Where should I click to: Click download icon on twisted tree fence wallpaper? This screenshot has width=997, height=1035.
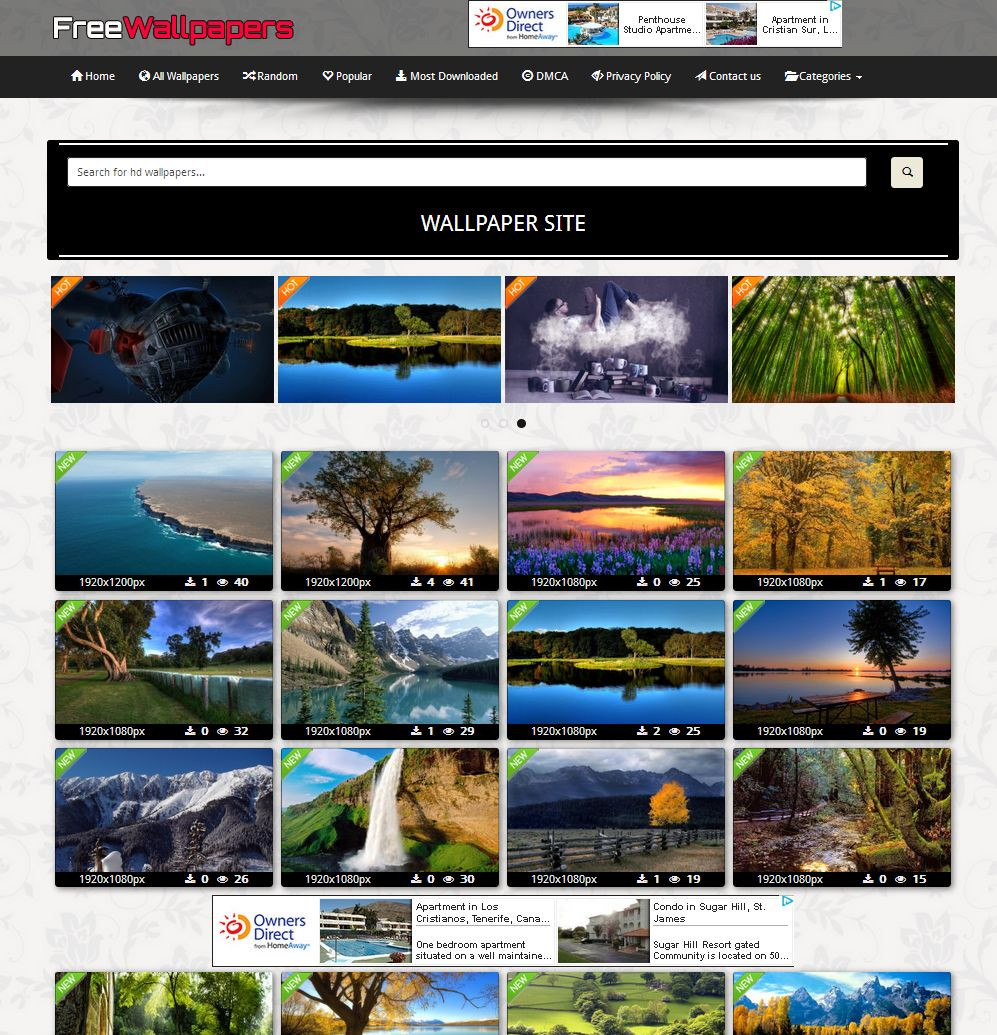[190, 731]
